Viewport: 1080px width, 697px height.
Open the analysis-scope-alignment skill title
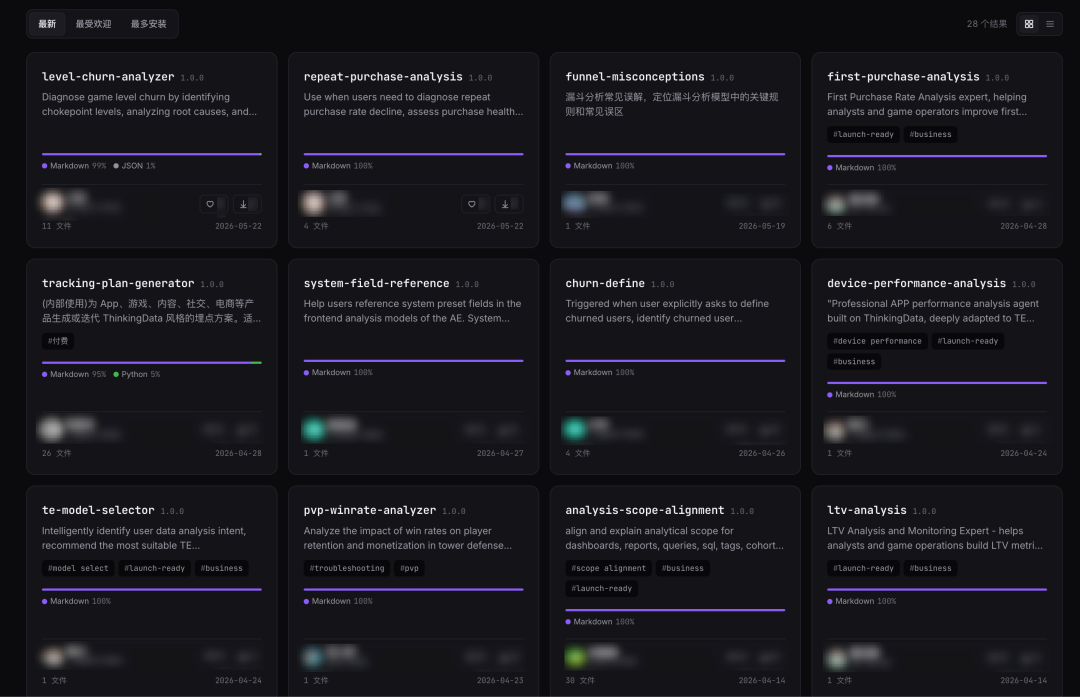[645, 510]
